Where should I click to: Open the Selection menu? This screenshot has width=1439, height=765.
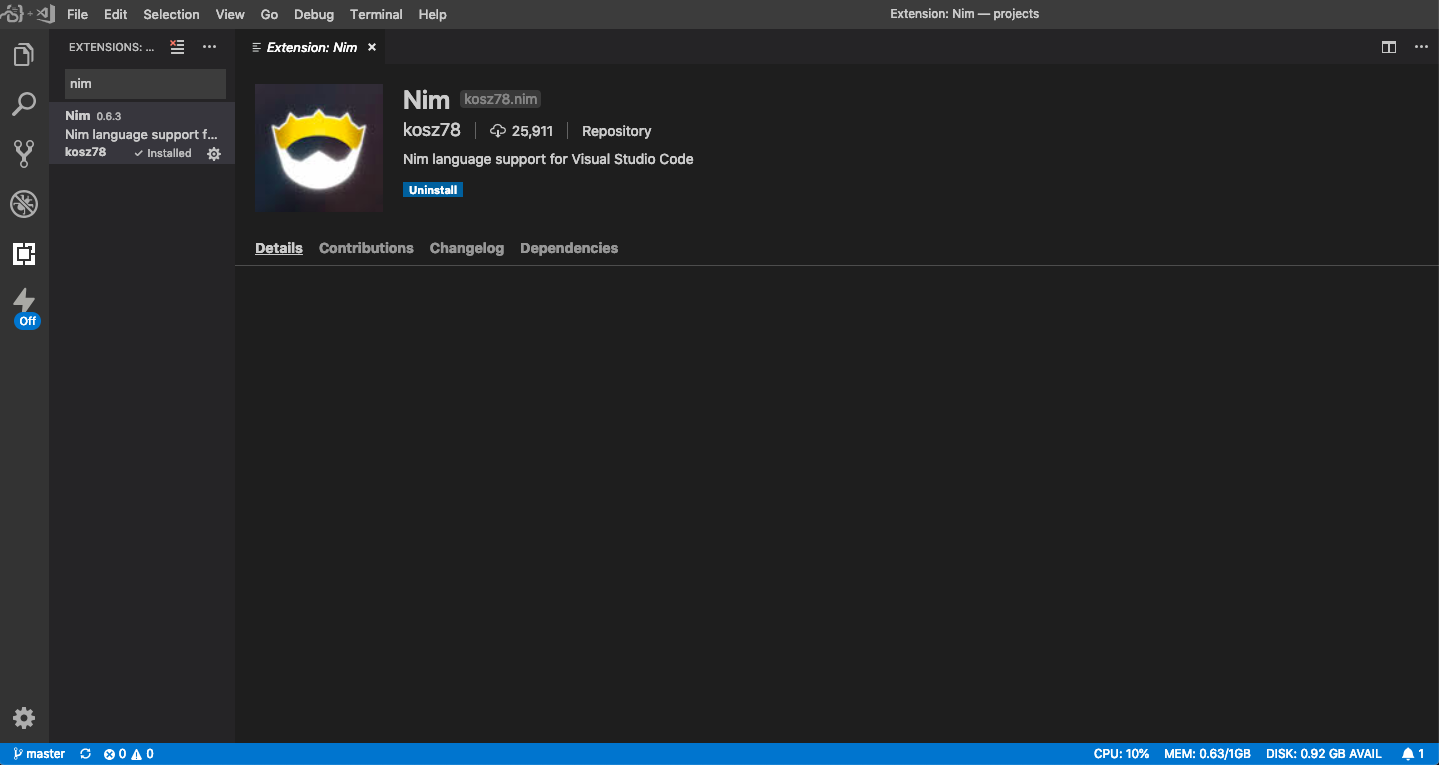point(171,14)
